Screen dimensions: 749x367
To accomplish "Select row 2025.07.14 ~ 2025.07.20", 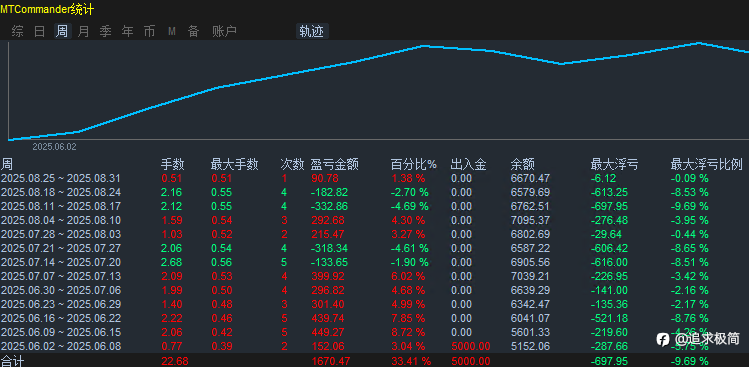I will point(374,262).
